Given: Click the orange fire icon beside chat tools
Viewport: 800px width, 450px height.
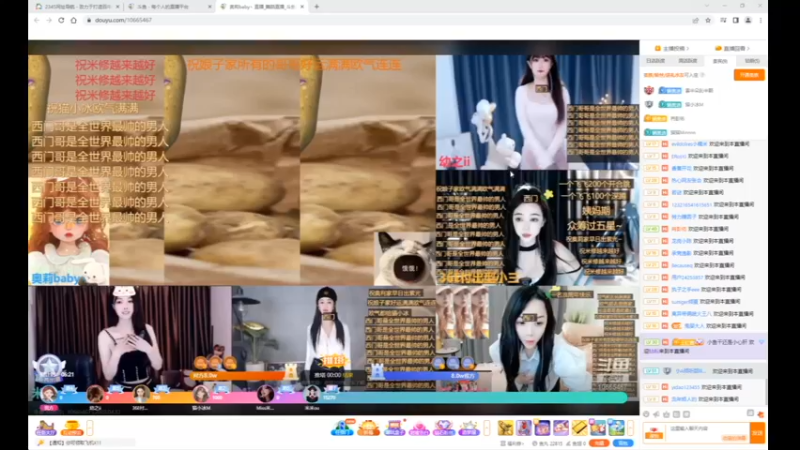Looking at the screenshot, I should [760, 414].
